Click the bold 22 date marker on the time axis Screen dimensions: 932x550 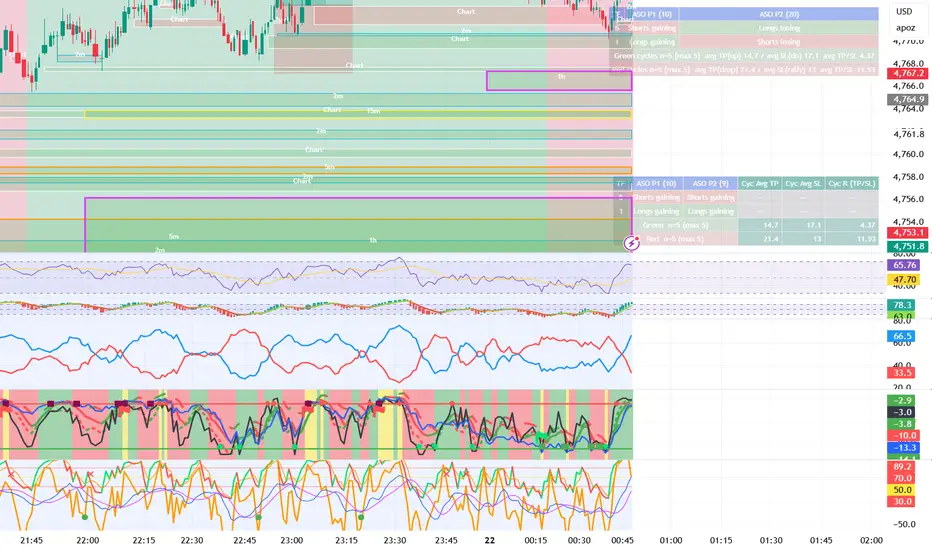(x=489, y=540)
